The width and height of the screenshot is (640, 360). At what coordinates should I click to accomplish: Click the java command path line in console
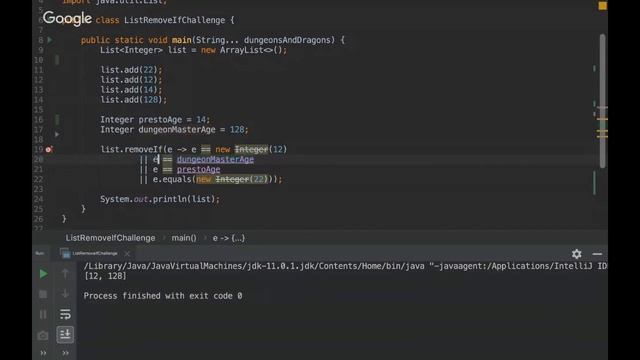[345, 266]
